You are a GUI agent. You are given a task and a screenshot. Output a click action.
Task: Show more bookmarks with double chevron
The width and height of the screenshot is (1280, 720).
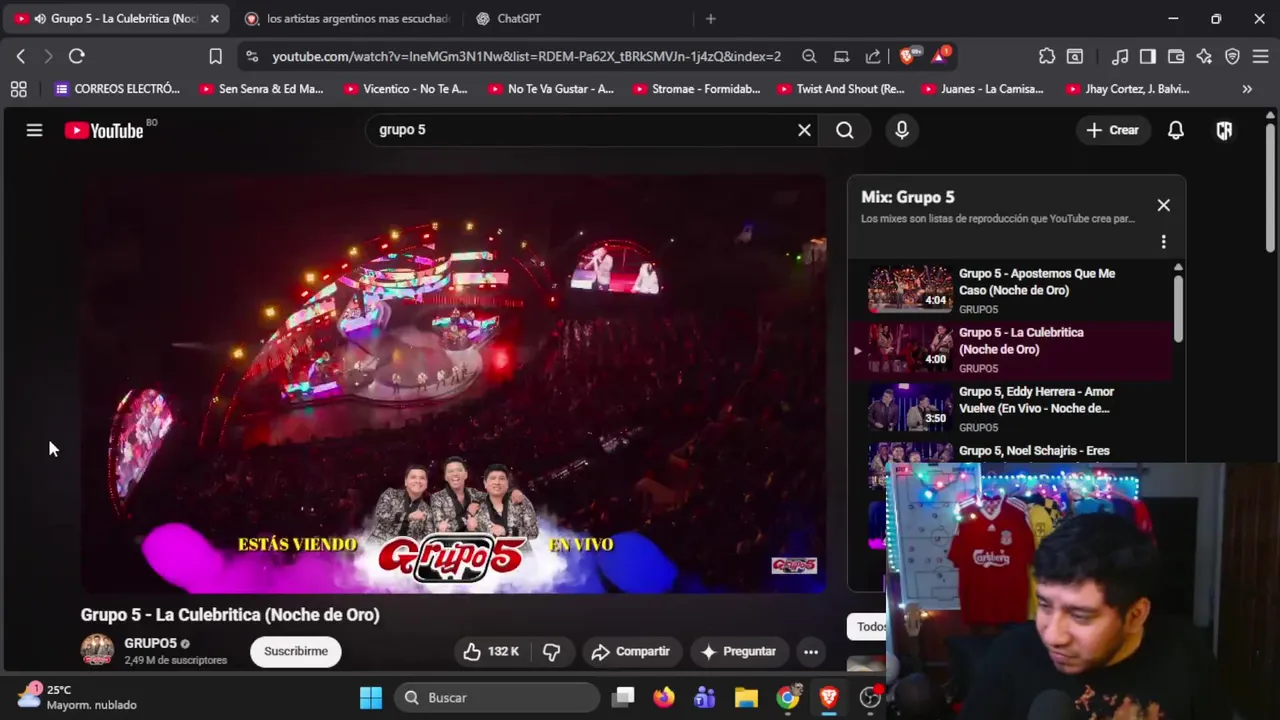click(x=1247, y=89)
